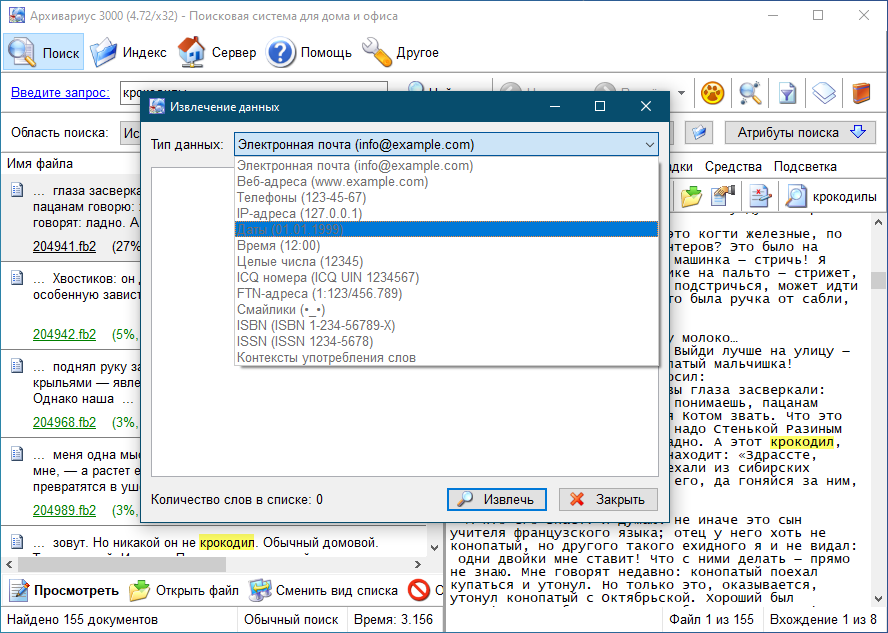Click the document with red cross icon

(x=760, y=197)
